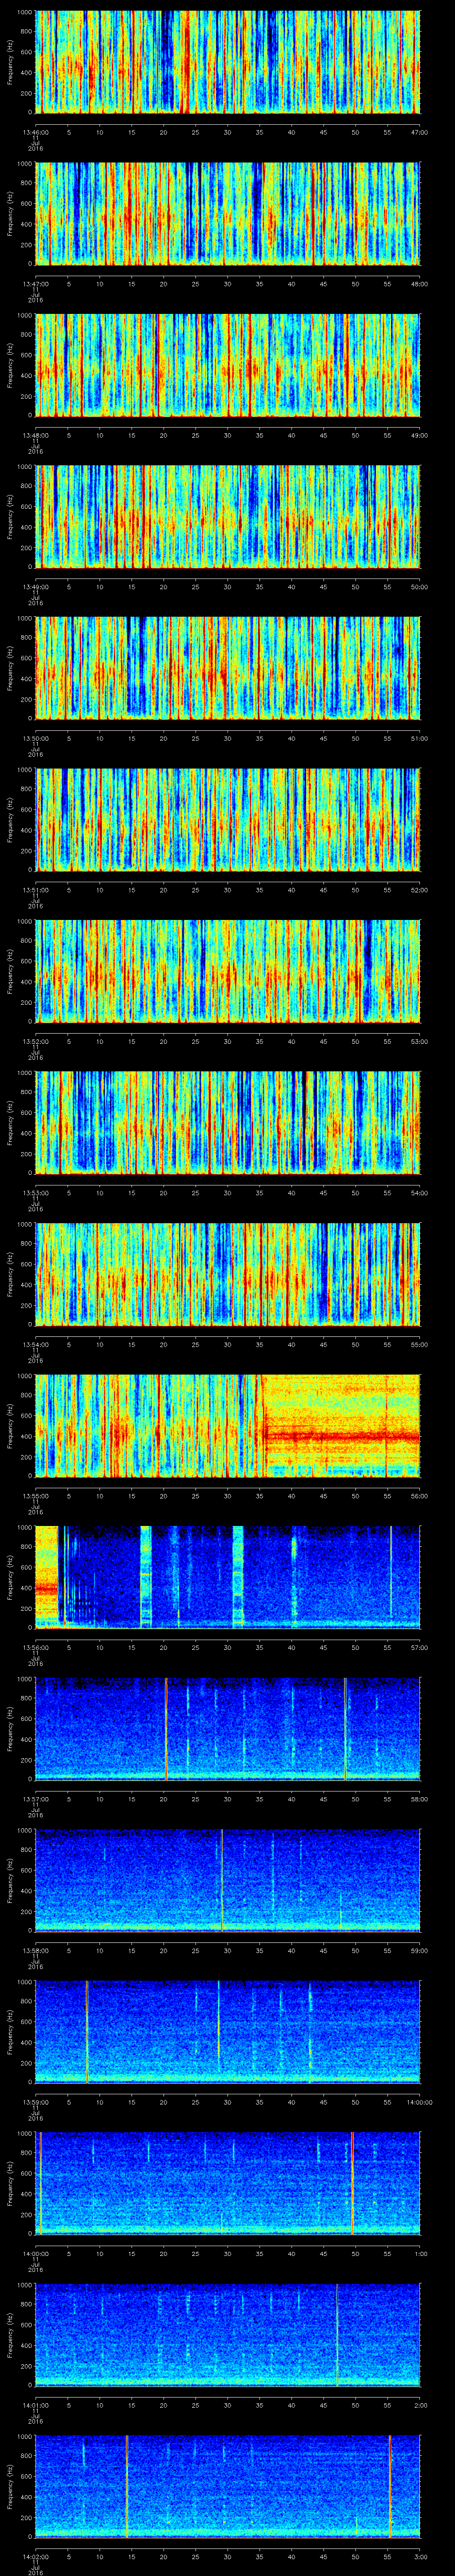Click the Frequency (Hz) axis title of the 13:56 panel
The image size is (455, 2576).
[10, 1577]
